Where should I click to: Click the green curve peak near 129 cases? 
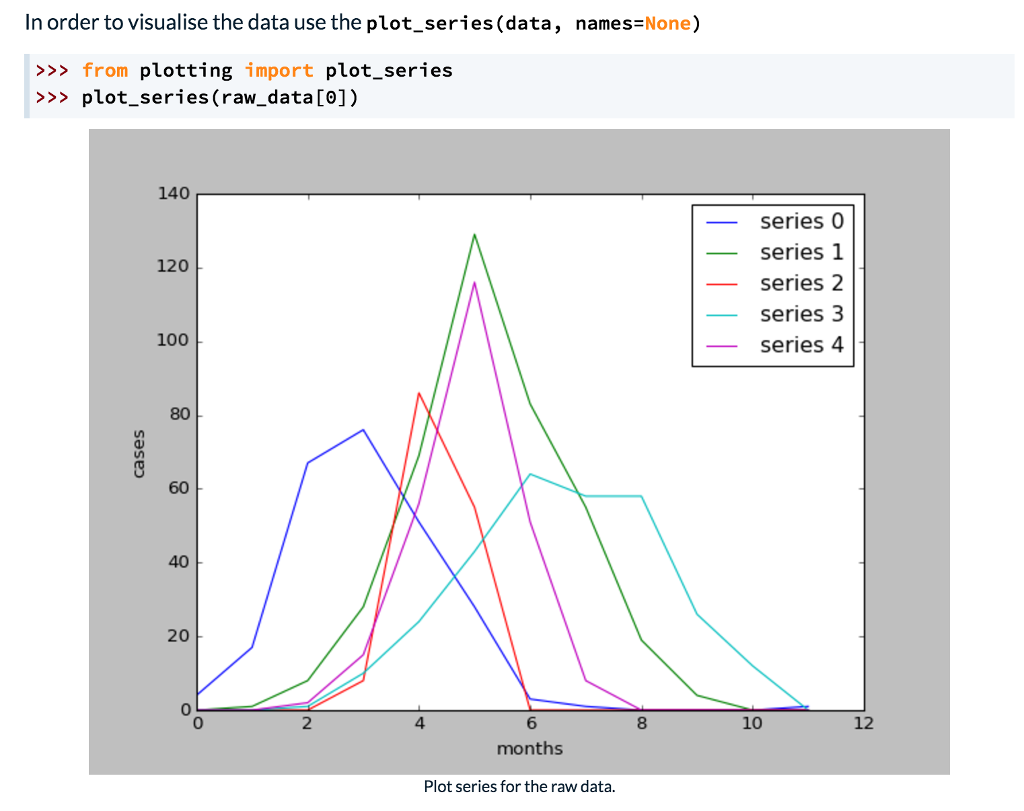click(x=475, y=235)
